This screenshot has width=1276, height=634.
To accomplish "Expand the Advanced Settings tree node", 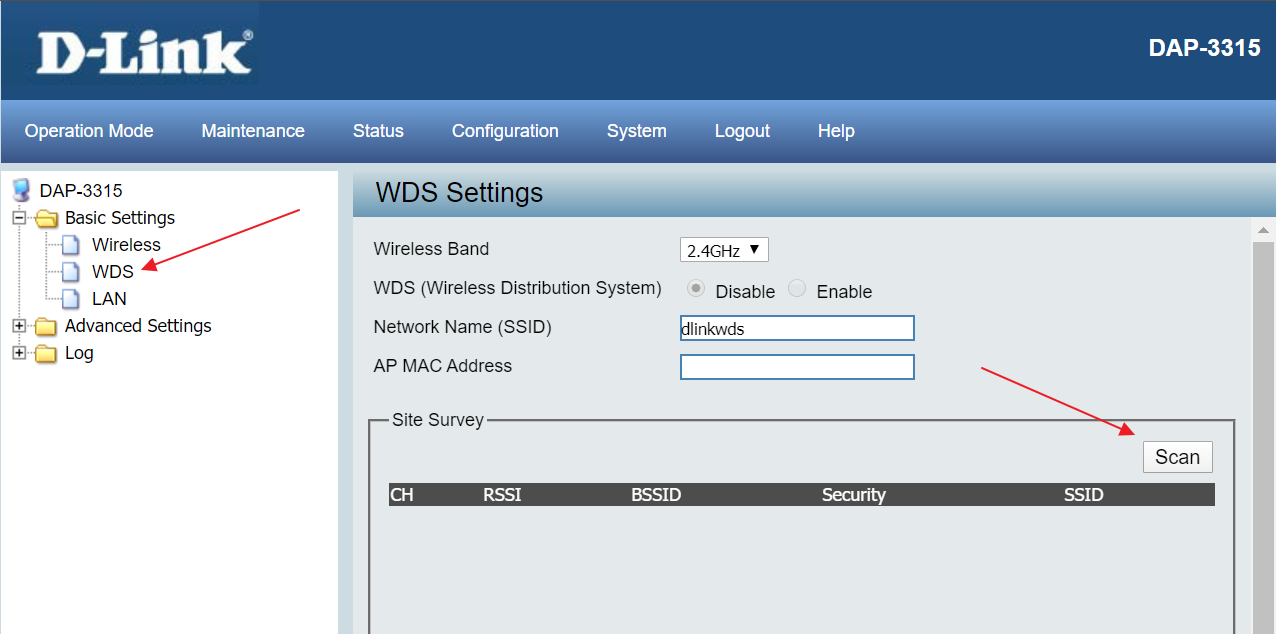I will [x=18, y=326].
